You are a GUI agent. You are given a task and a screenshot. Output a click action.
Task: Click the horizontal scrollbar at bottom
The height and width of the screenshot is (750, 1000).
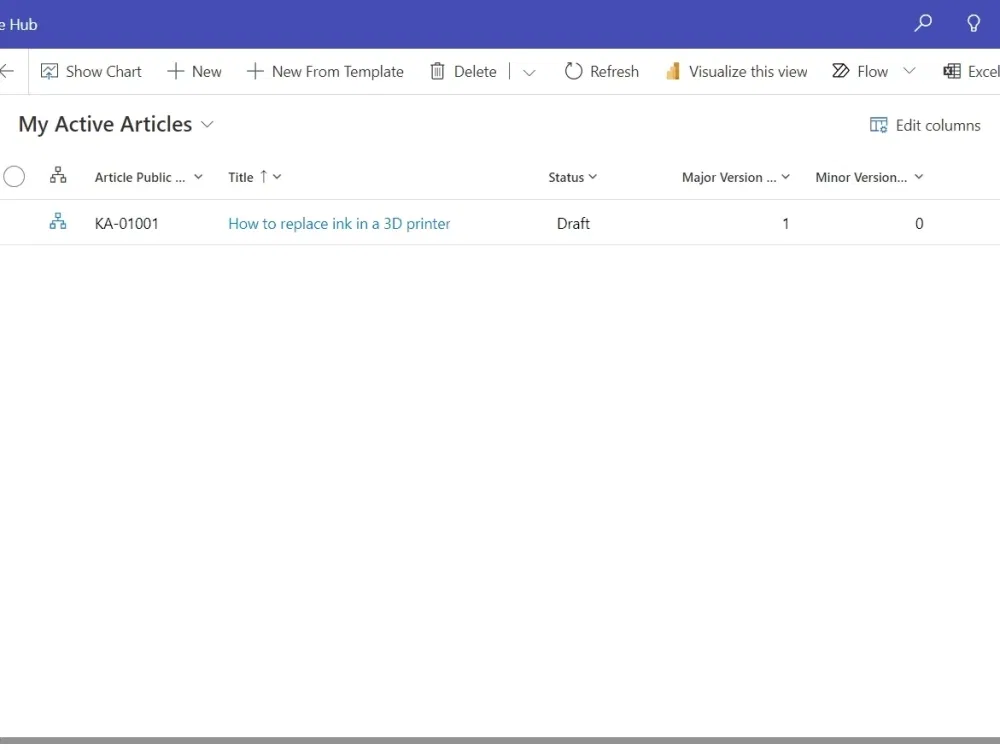pos(500,740)
